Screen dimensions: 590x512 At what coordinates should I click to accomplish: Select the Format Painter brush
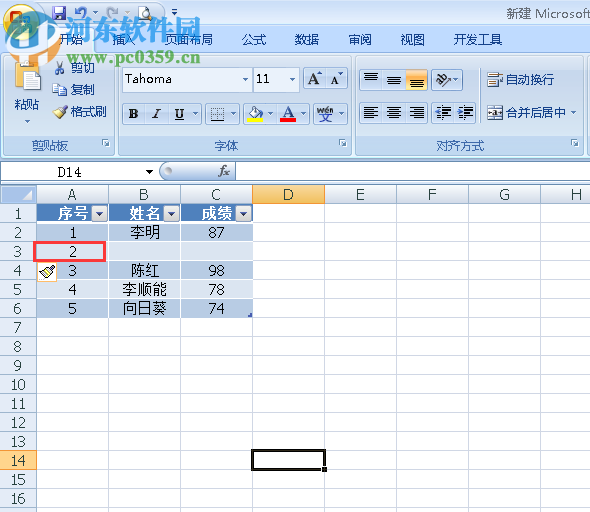(60, 112)
